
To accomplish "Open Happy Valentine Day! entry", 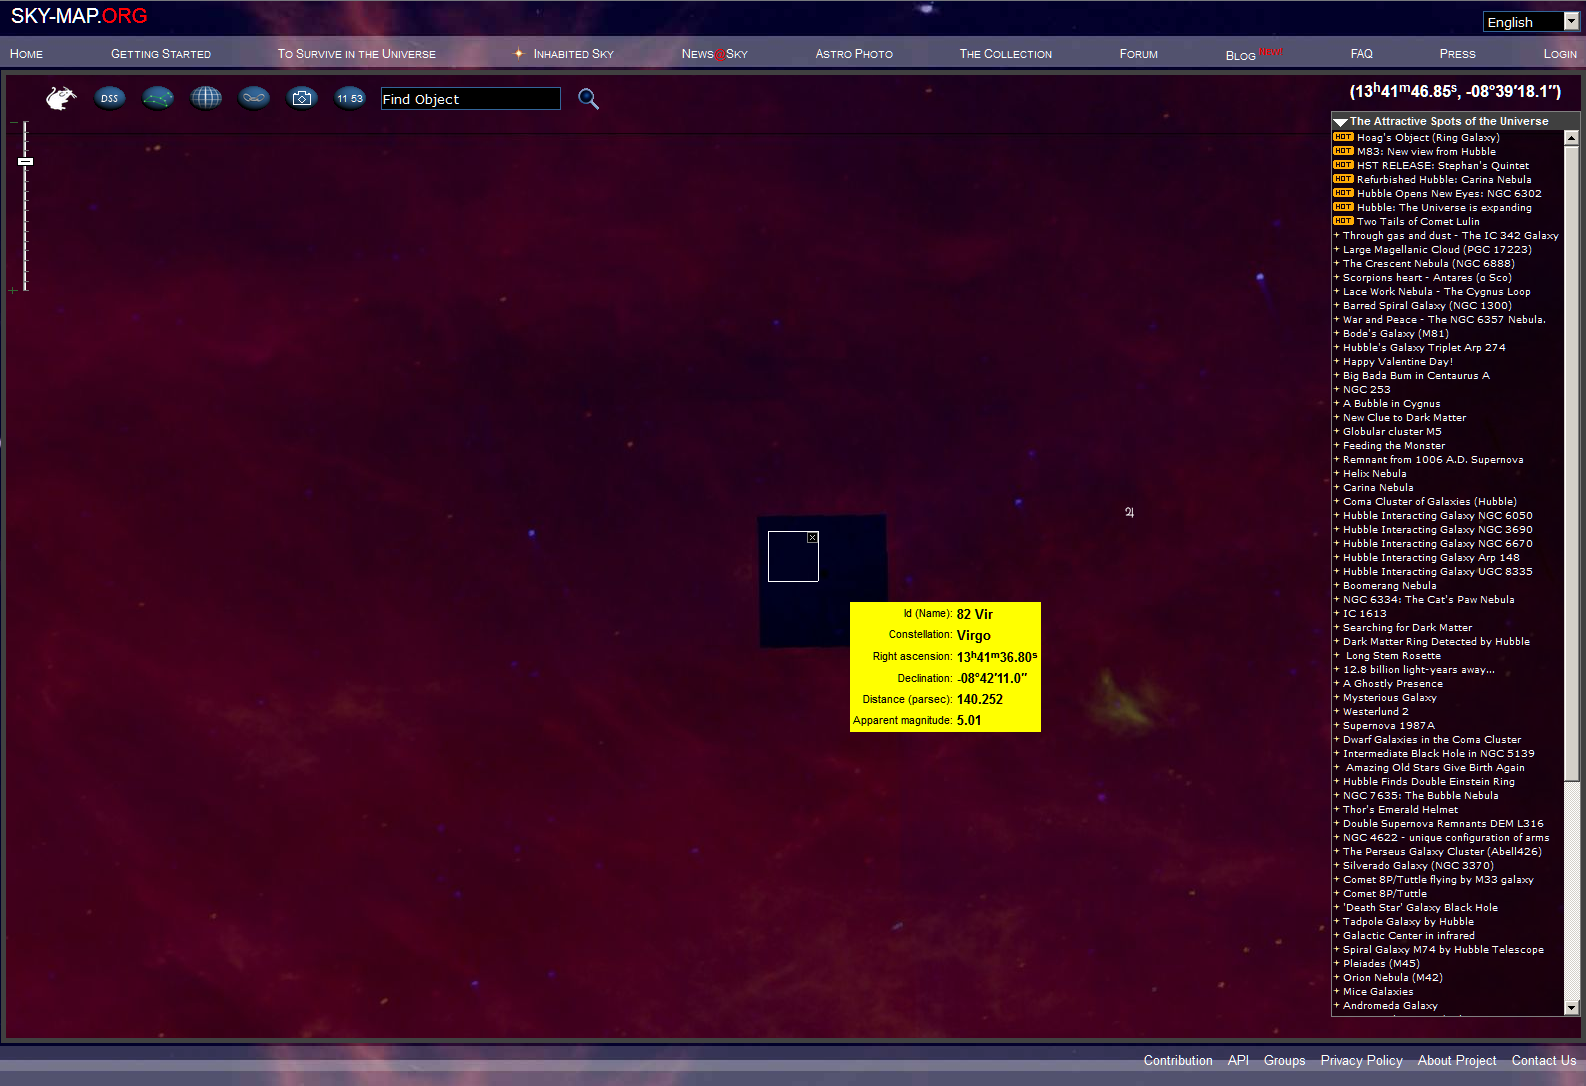I will 1398,362.
